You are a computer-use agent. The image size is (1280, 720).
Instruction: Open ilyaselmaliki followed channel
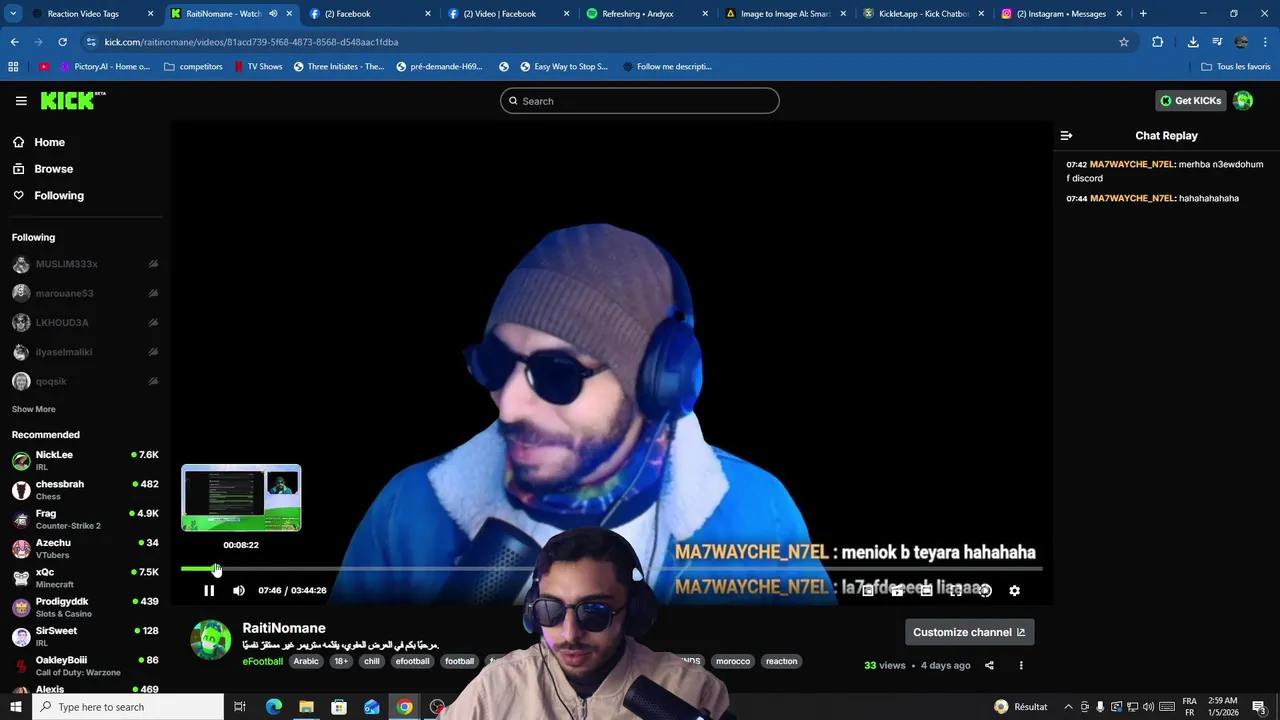coord(85,352)
